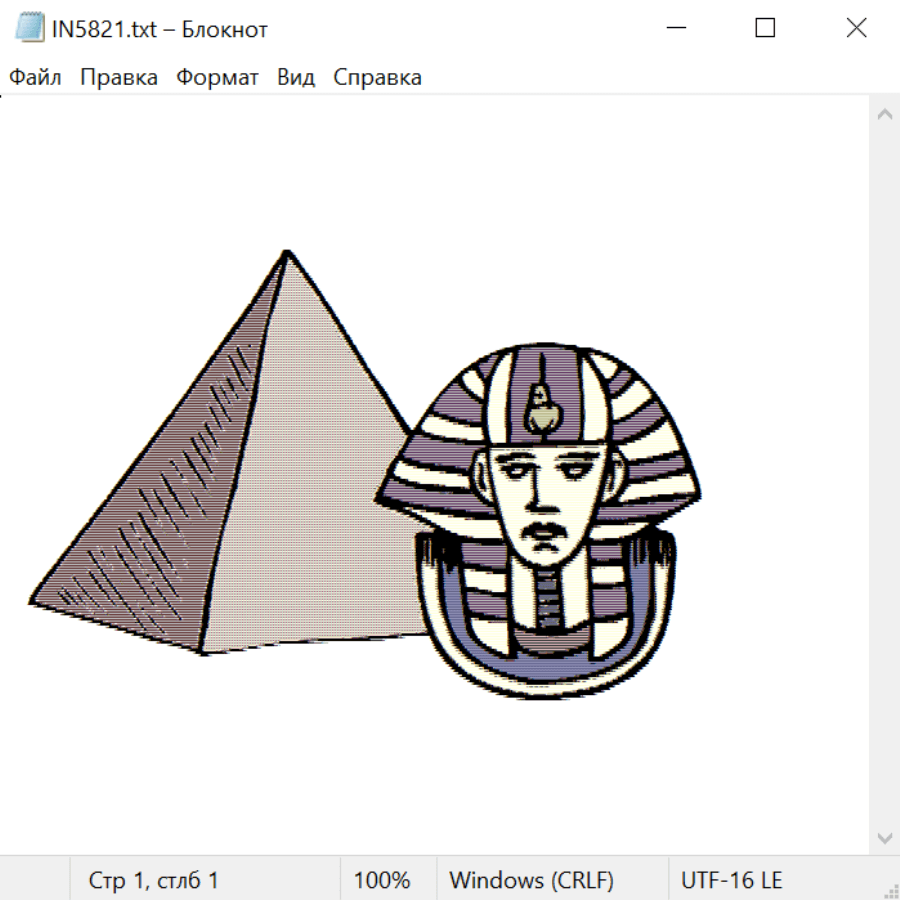900x900 pixels.
Task: Click the Notepad icon in the title bar
Action: pos(29,28)
